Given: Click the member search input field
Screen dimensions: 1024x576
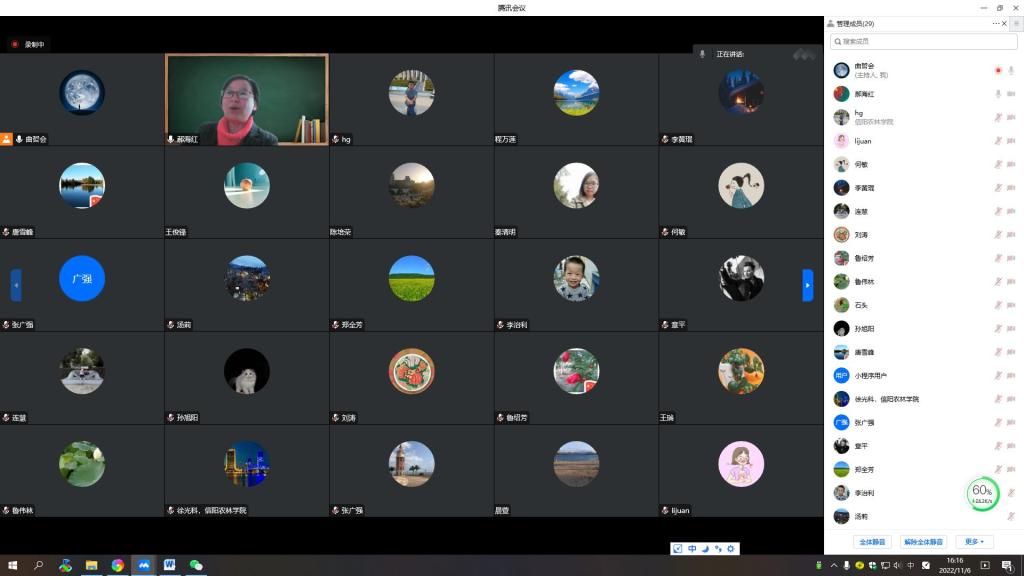Looking at the screenshot, I should (x=923, y=42).
